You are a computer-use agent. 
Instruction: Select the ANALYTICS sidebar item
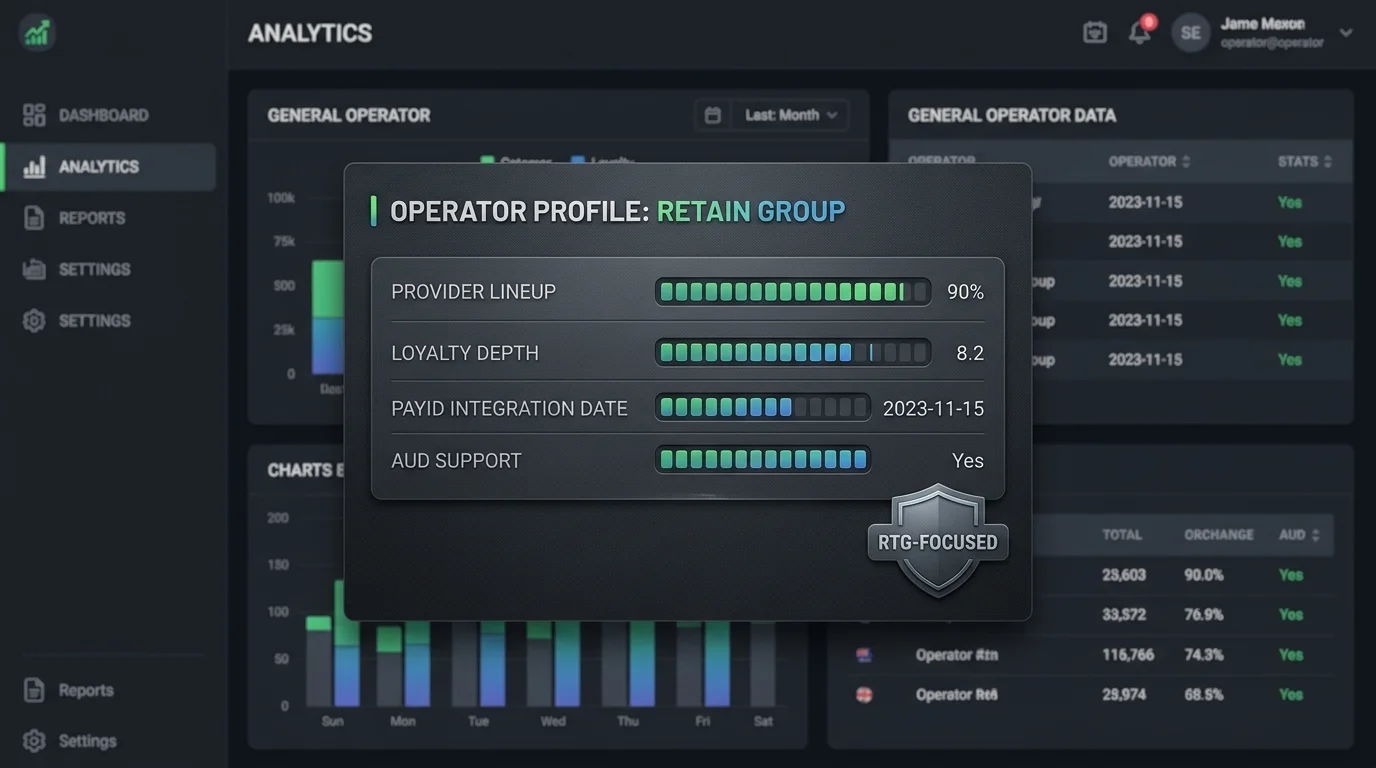tap(108, 167)
